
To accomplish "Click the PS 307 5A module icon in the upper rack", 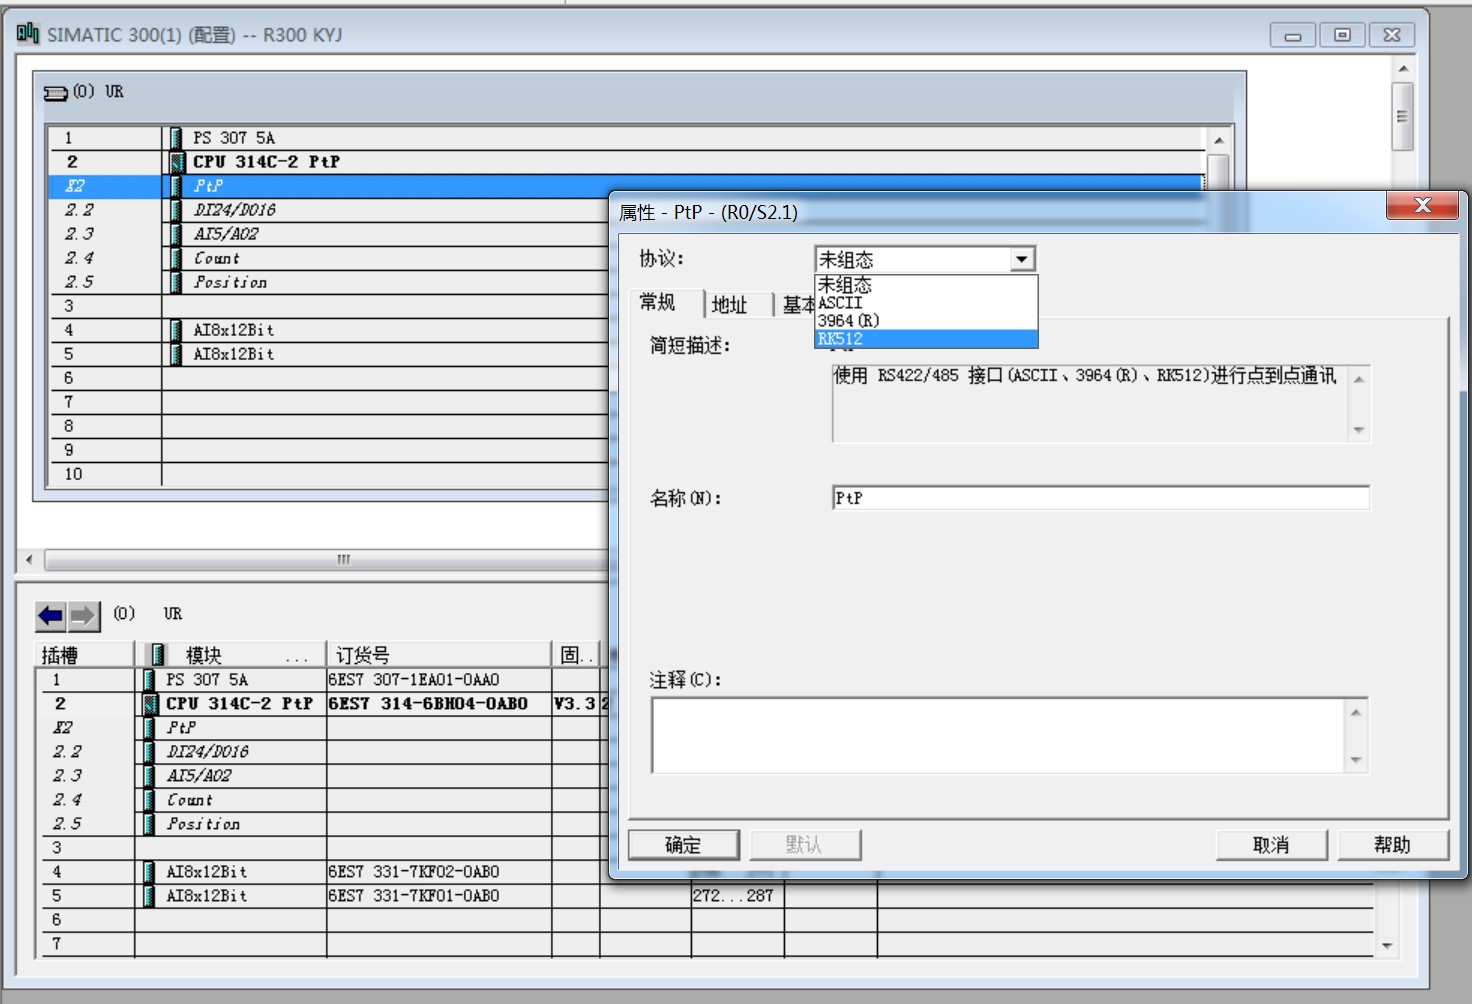I will 176,138.
